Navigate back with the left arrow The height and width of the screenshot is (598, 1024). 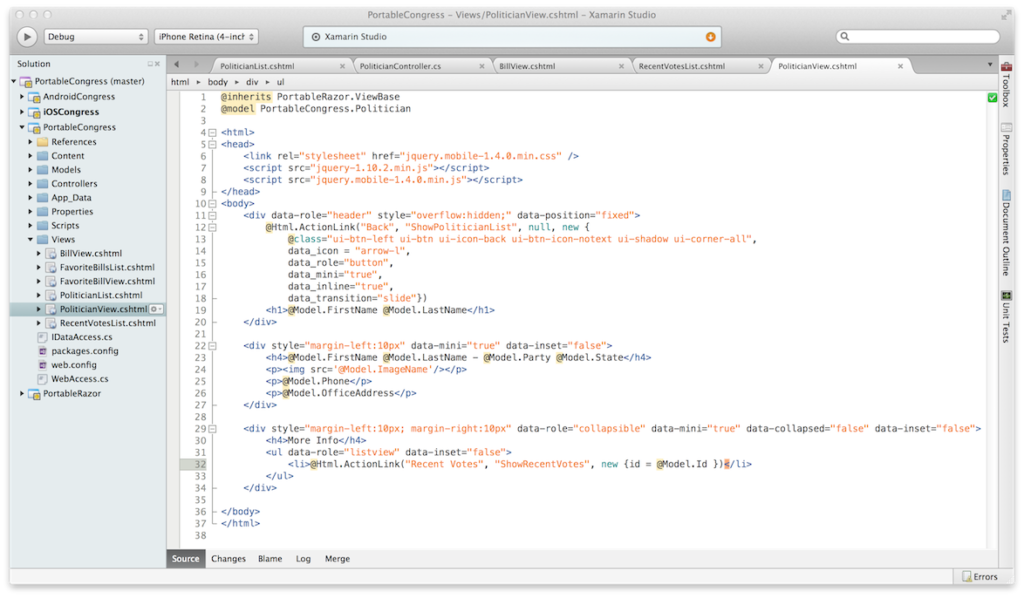coord(179,65)
